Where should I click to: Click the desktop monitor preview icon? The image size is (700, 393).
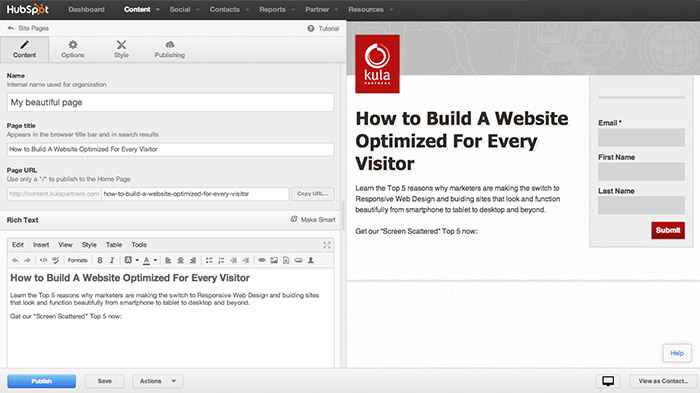(x=608, y=381)
